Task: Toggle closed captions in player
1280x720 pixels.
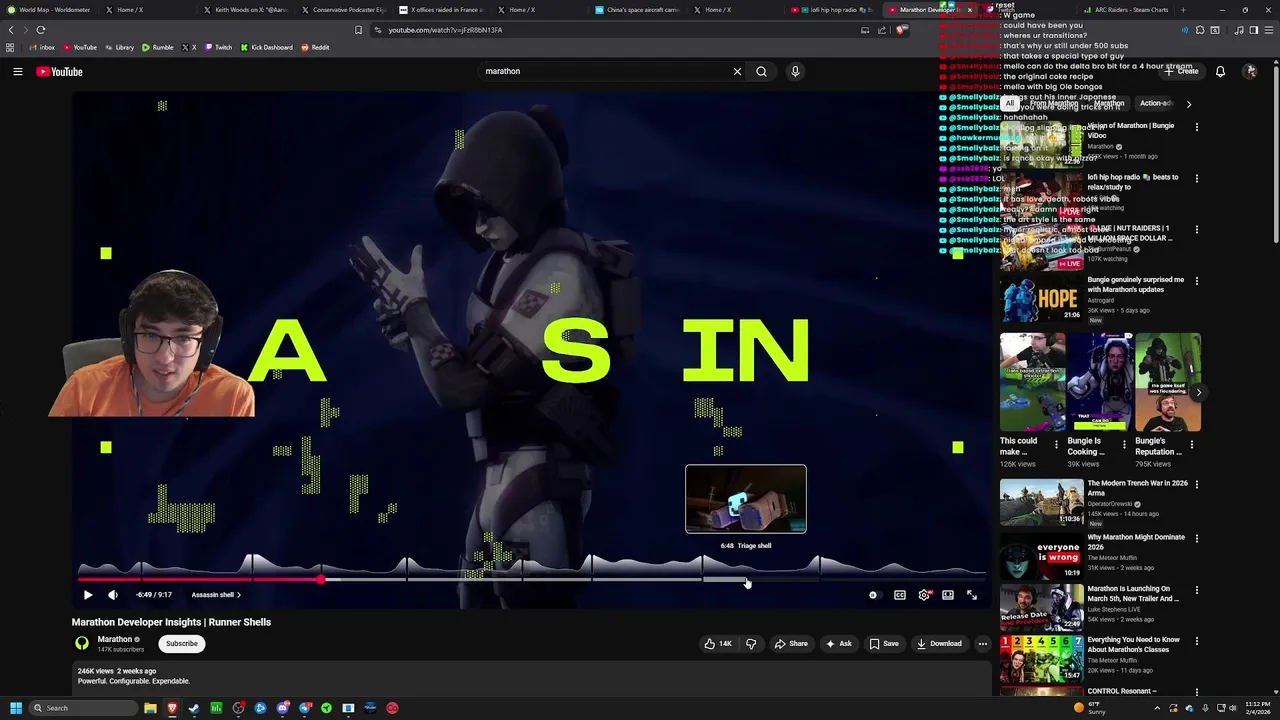Action: click(x=900, y=595)
